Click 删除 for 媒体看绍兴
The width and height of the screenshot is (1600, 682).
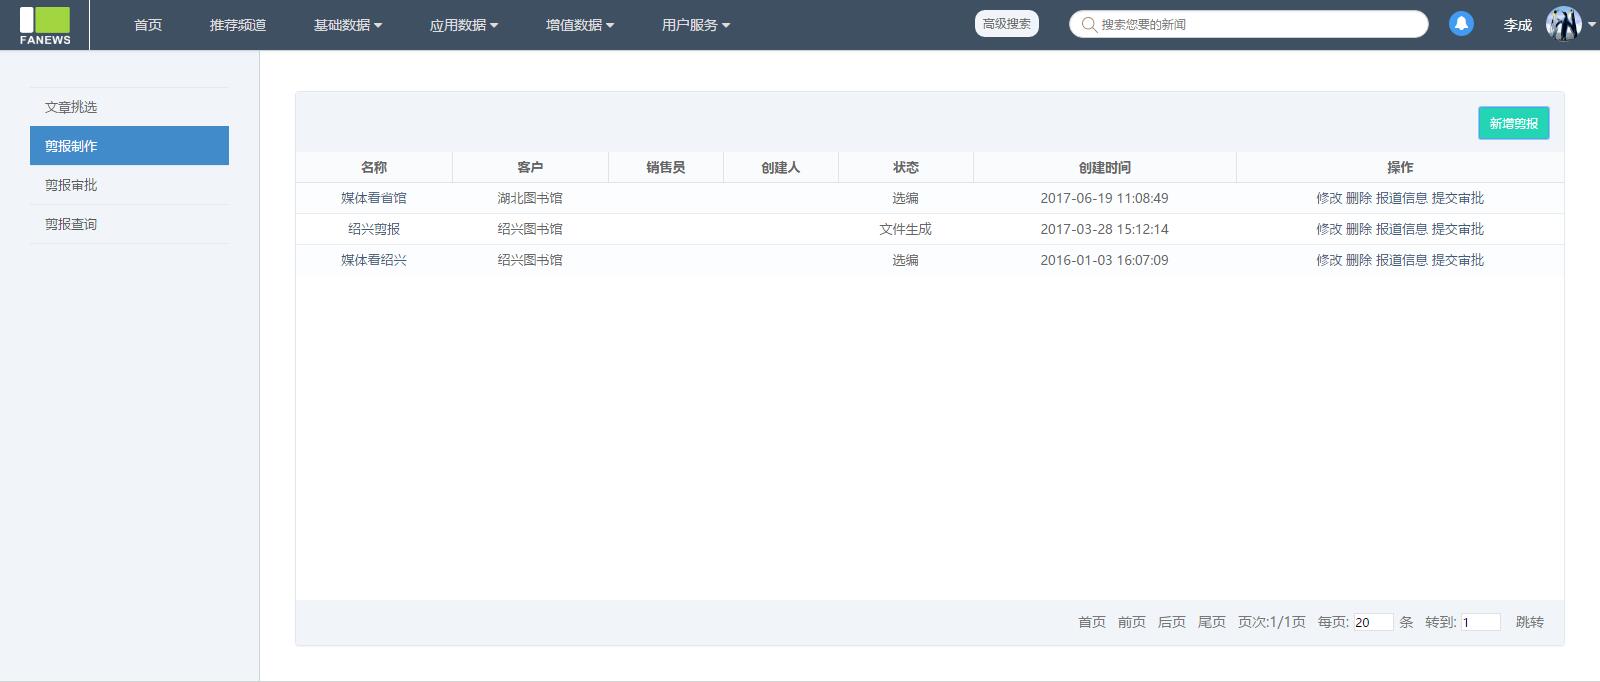tap(1359, 260)
